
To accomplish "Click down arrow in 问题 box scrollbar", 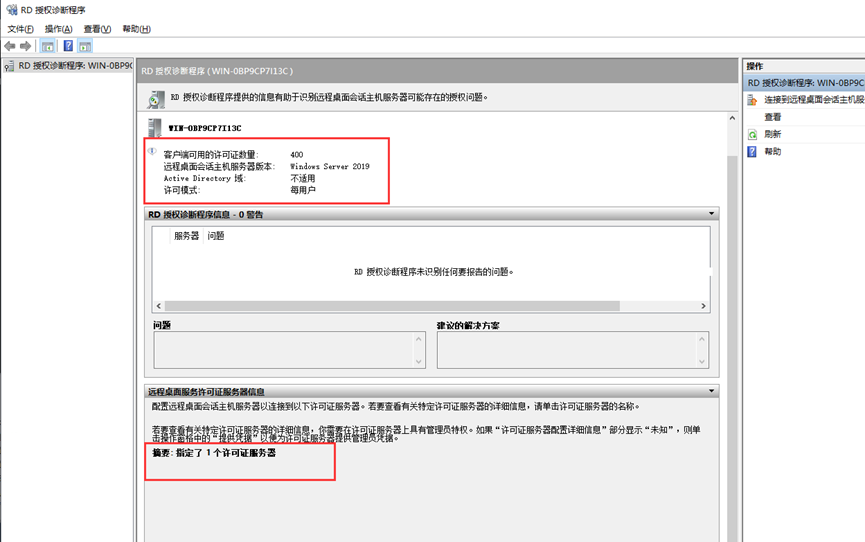I will tap(419, 362).
